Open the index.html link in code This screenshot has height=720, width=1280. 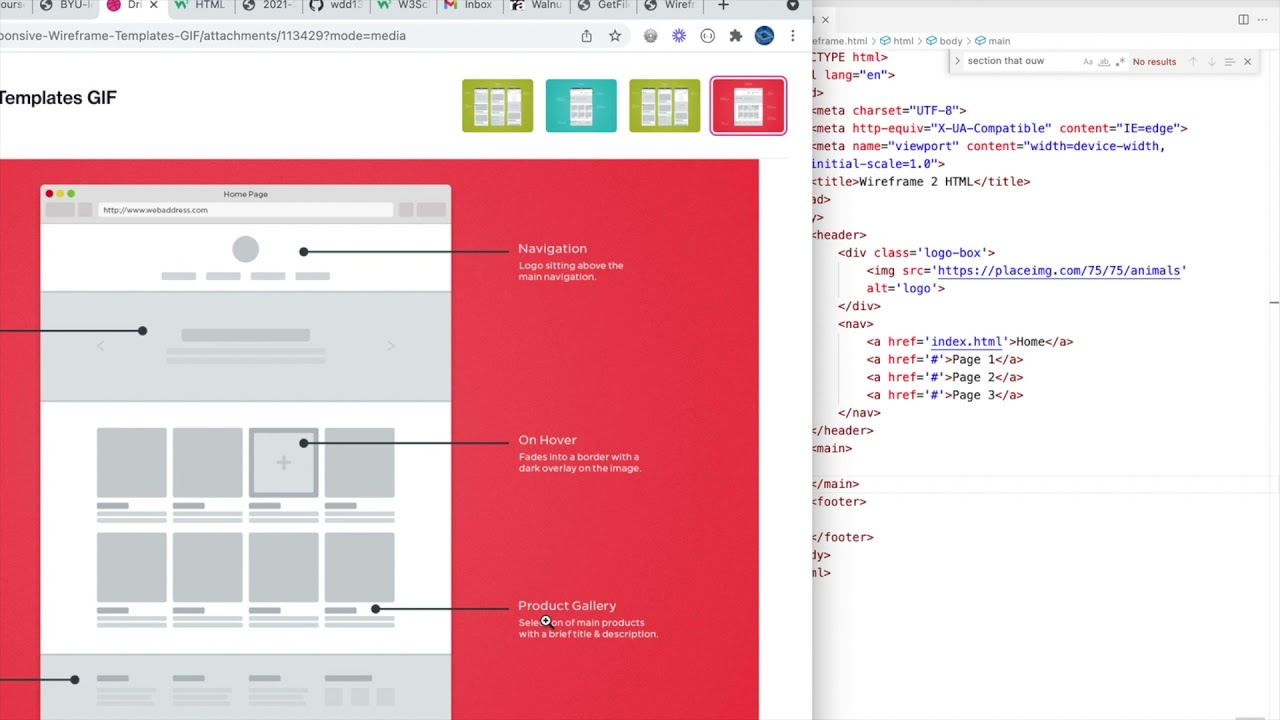click(x=969, y=342)
